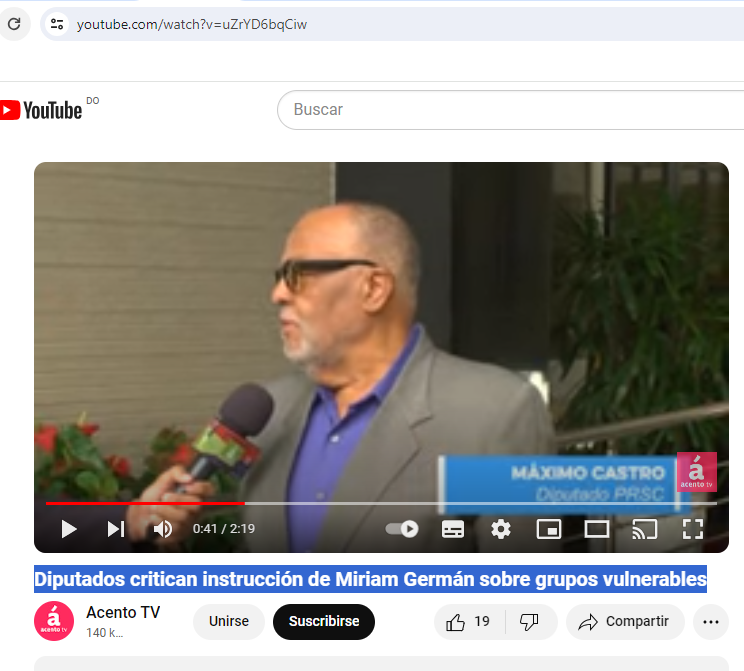Screen dimensions: 744x671
Task: Toggle subtitles/closed captions
Action: (x=453, y=529)
